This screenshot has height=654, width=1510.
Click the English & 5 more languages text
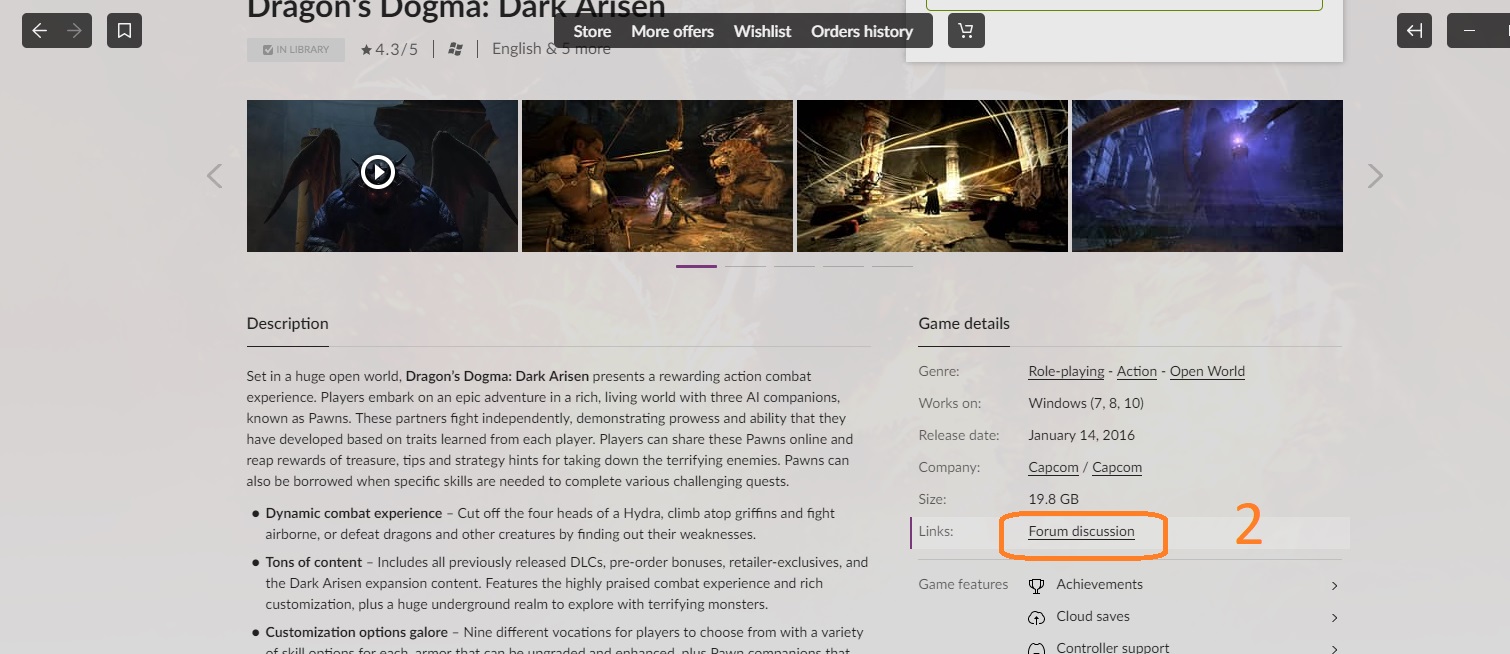click(x=551, y=49)
